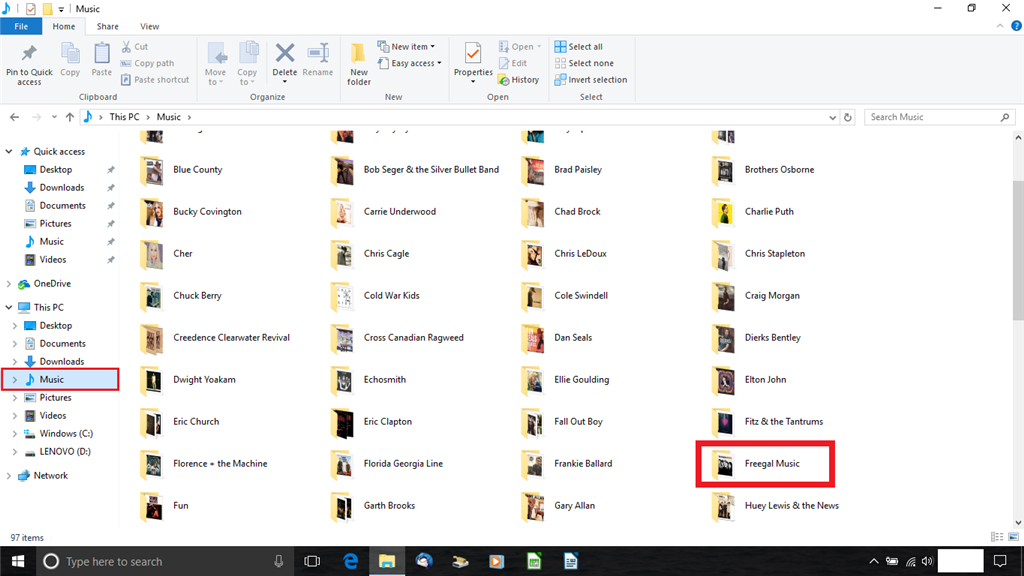Switch to large icons view in status bar
Screen dimensions: 1024x576
(1014, 537)
